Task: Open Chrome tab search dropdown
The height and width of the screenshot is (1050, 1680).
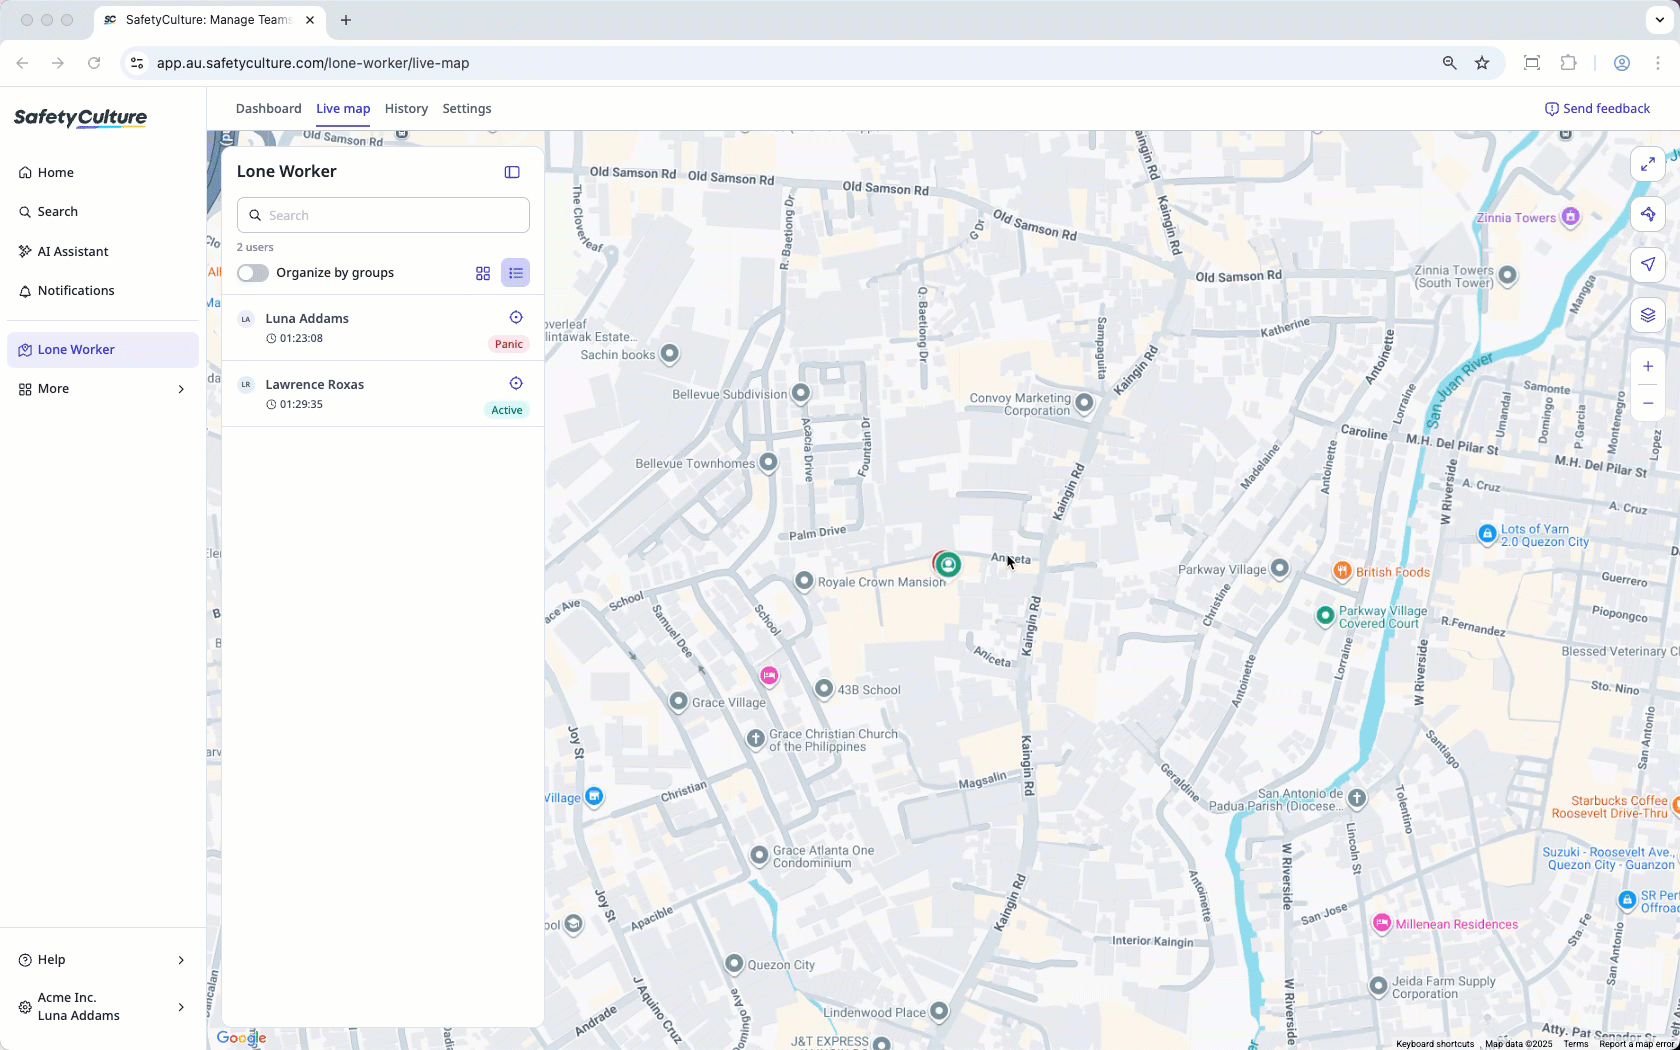Action: coord(1660,20)
